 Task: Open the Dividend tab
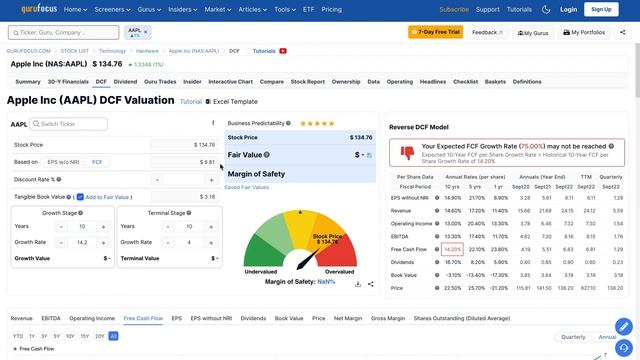[125, 82]
